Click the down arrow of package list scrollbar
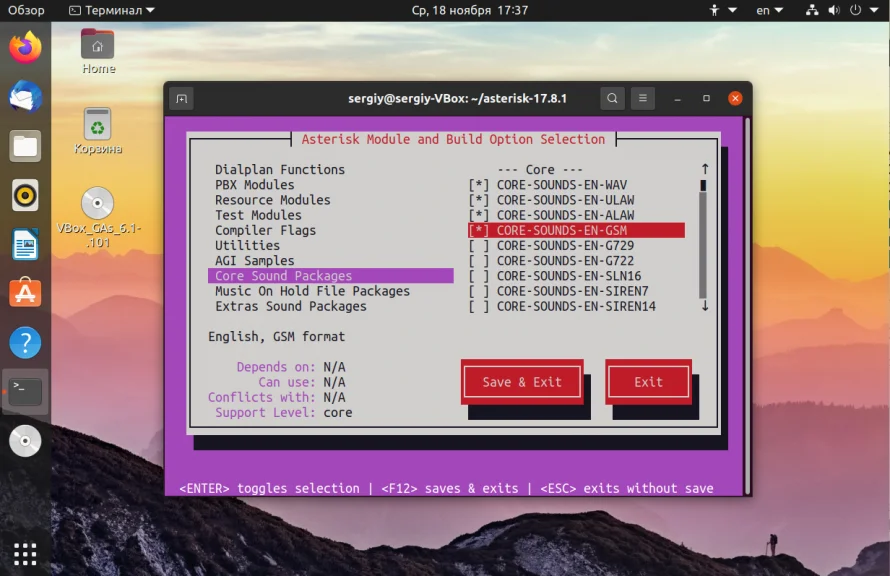890x576 pixels. tap(705, 306)
